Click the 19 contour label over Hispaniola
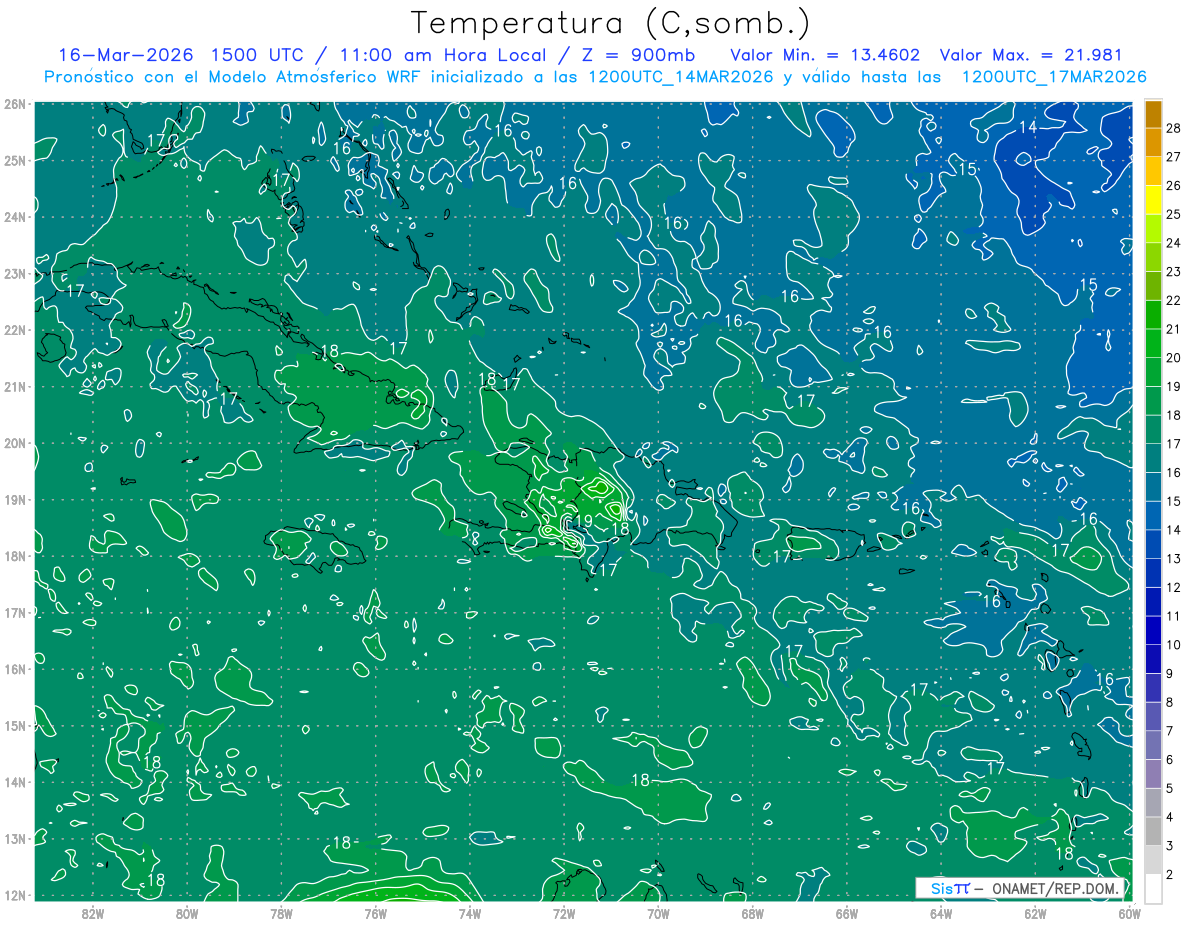The height and width of the screenshot is (927, 1200). [x=582, y=522]
